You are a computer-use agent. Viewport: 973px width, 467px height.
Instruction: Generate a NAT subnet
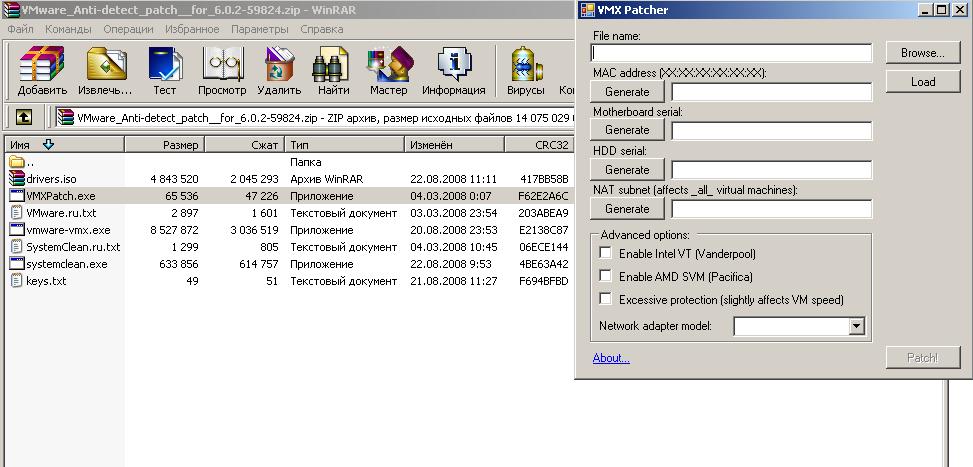(627, 209)
